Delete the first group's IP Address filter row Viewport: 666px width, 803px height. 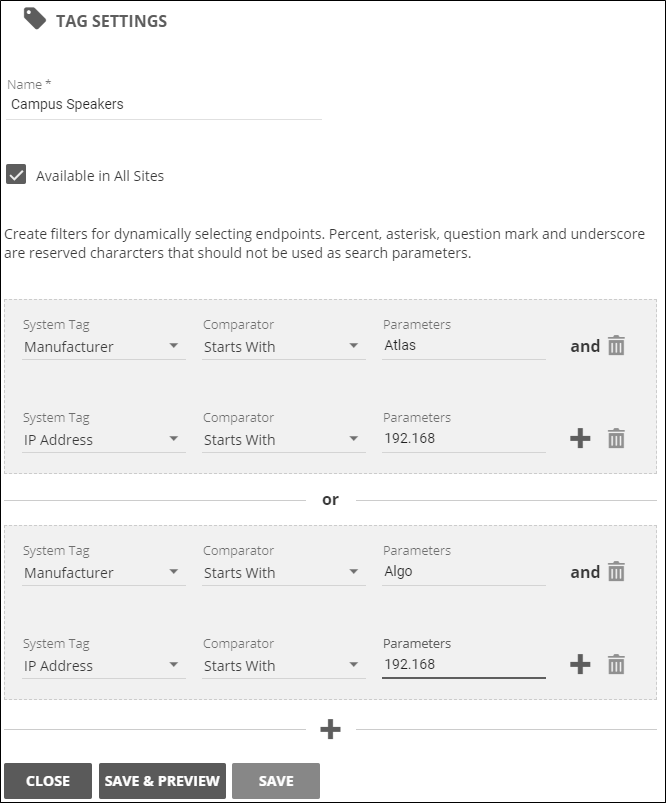pyautogui.click(x=616, y=438)
